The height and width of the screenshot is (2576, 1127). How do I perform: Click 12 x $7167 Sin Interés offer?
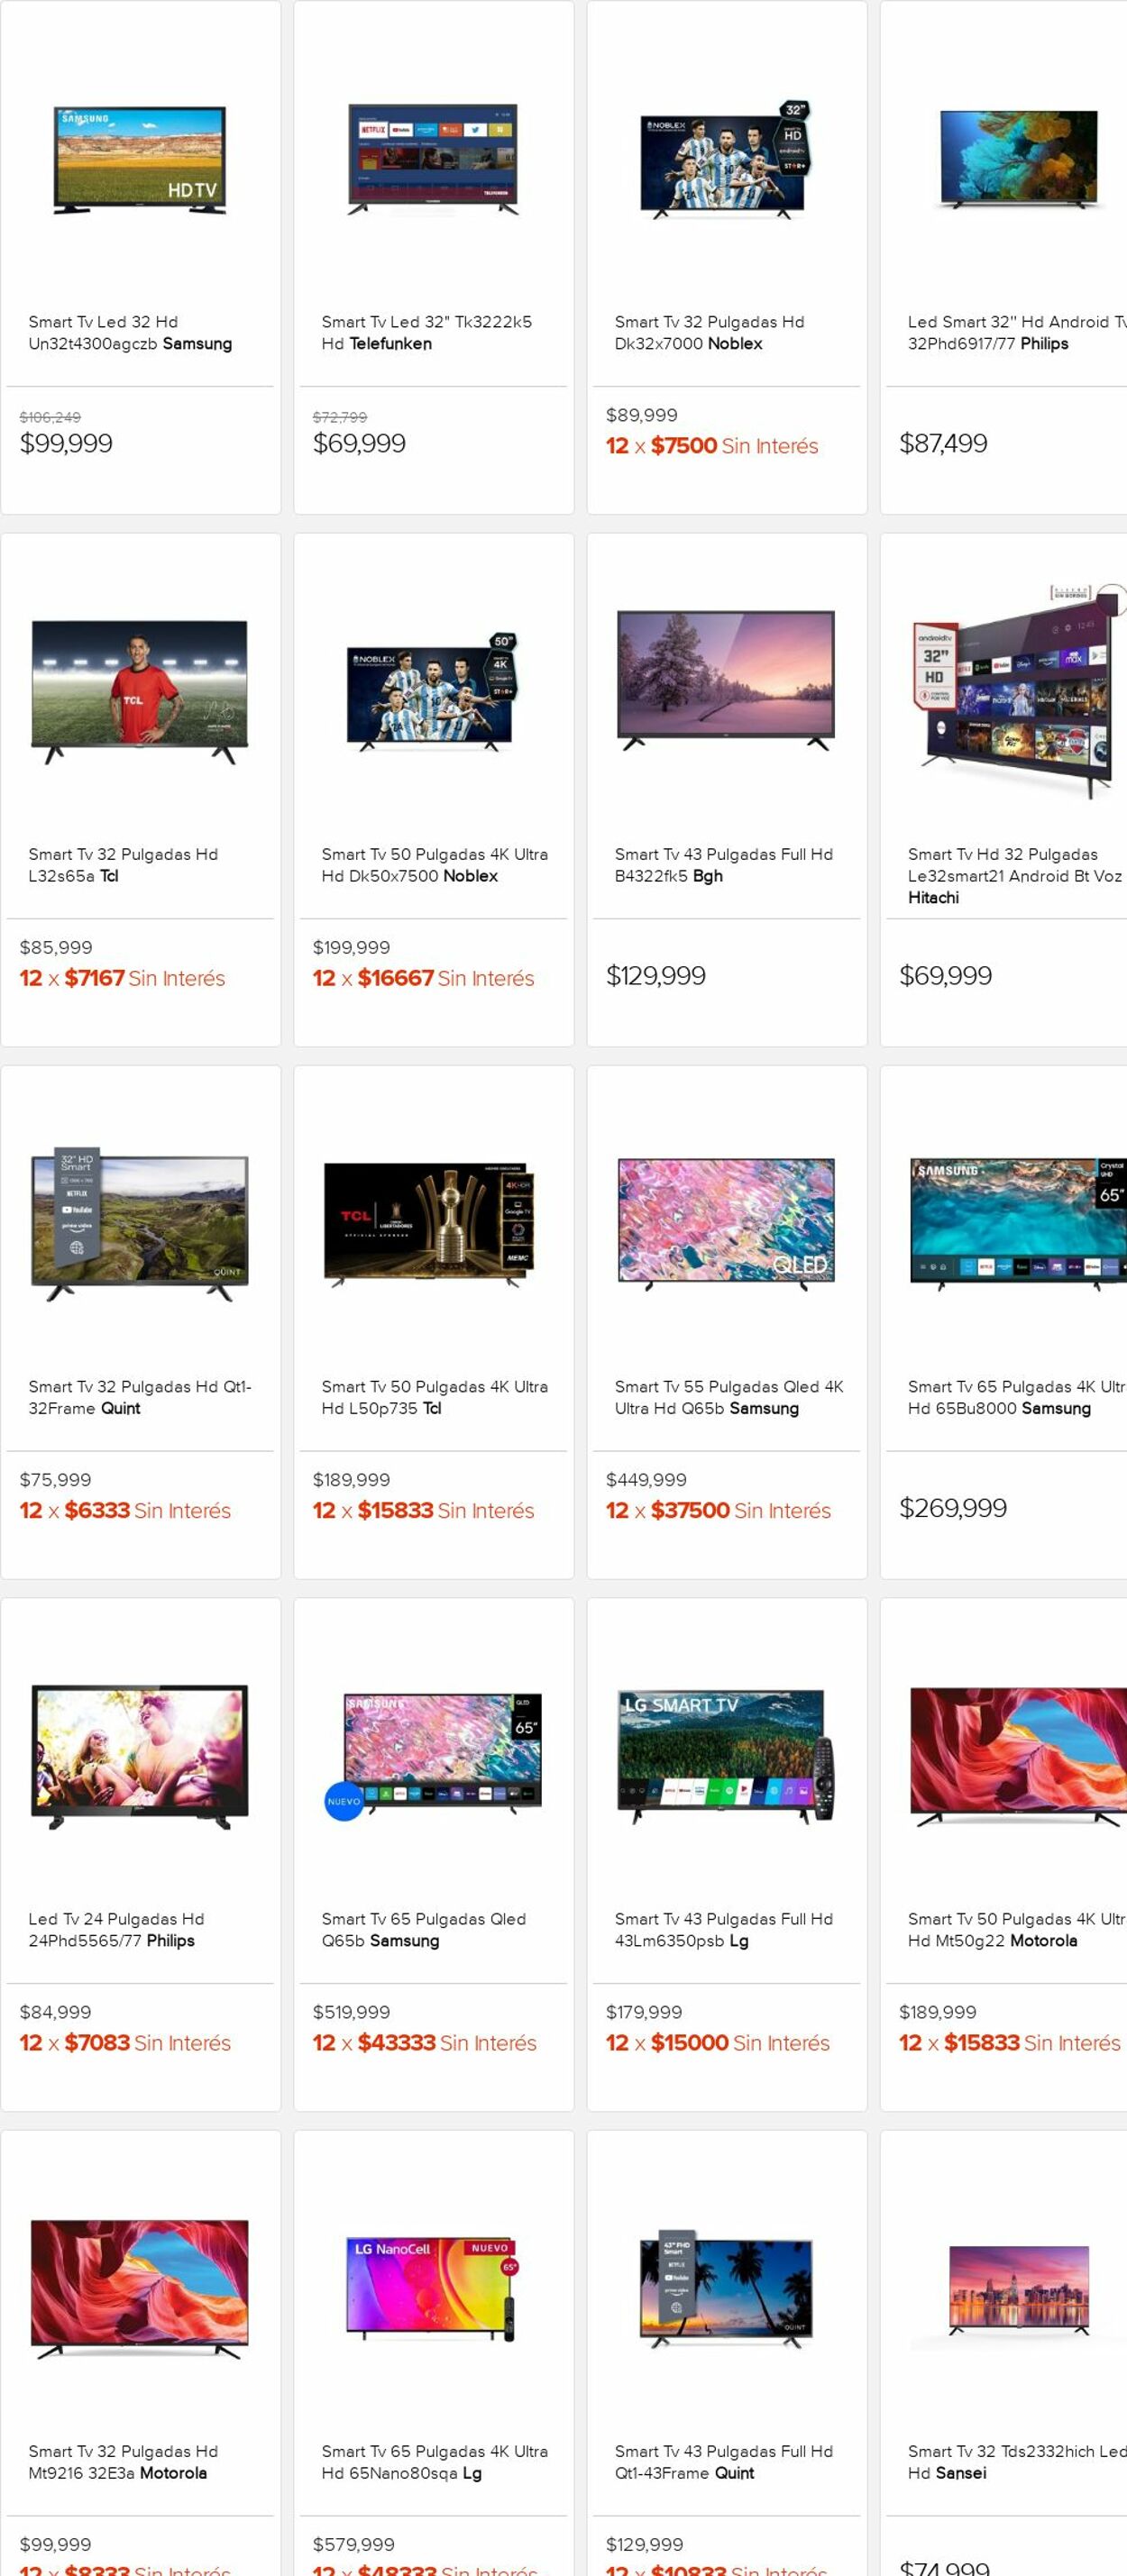click(122, 978)
